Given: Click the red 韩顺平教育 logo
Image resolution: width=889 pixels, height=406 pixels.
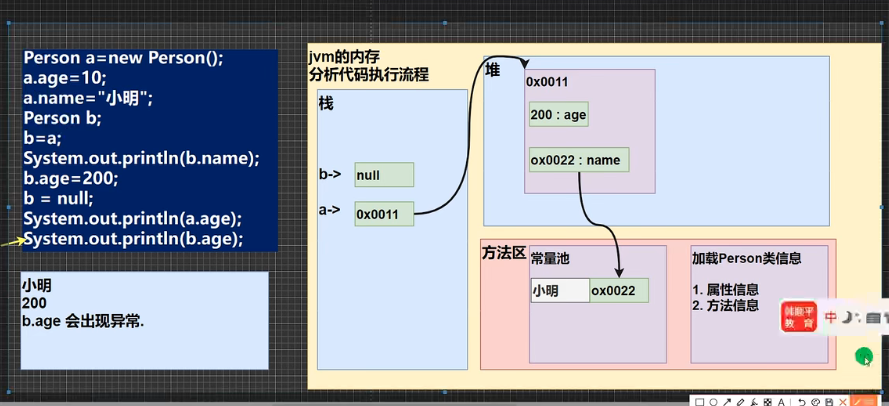Looking at the screenshot, I should (799, 317).
